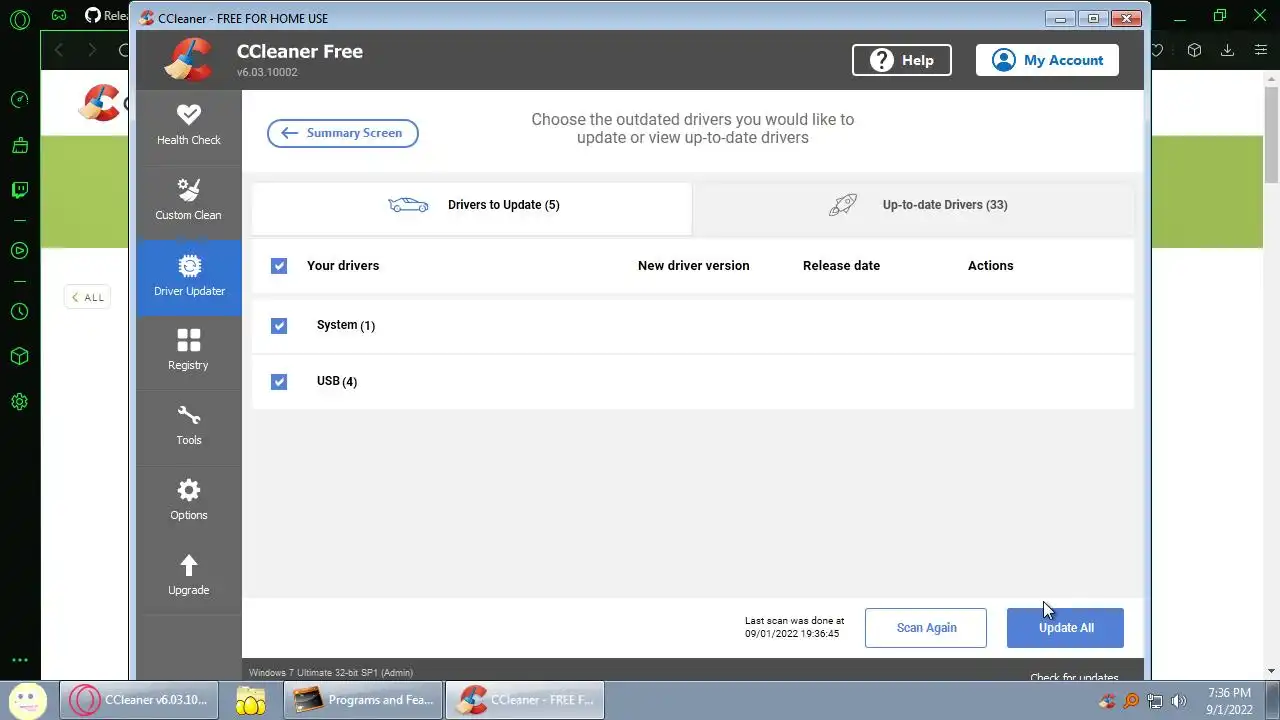Open Help from the header
This screenshot has height=720, width=1280.
click(x=901, y=60)
